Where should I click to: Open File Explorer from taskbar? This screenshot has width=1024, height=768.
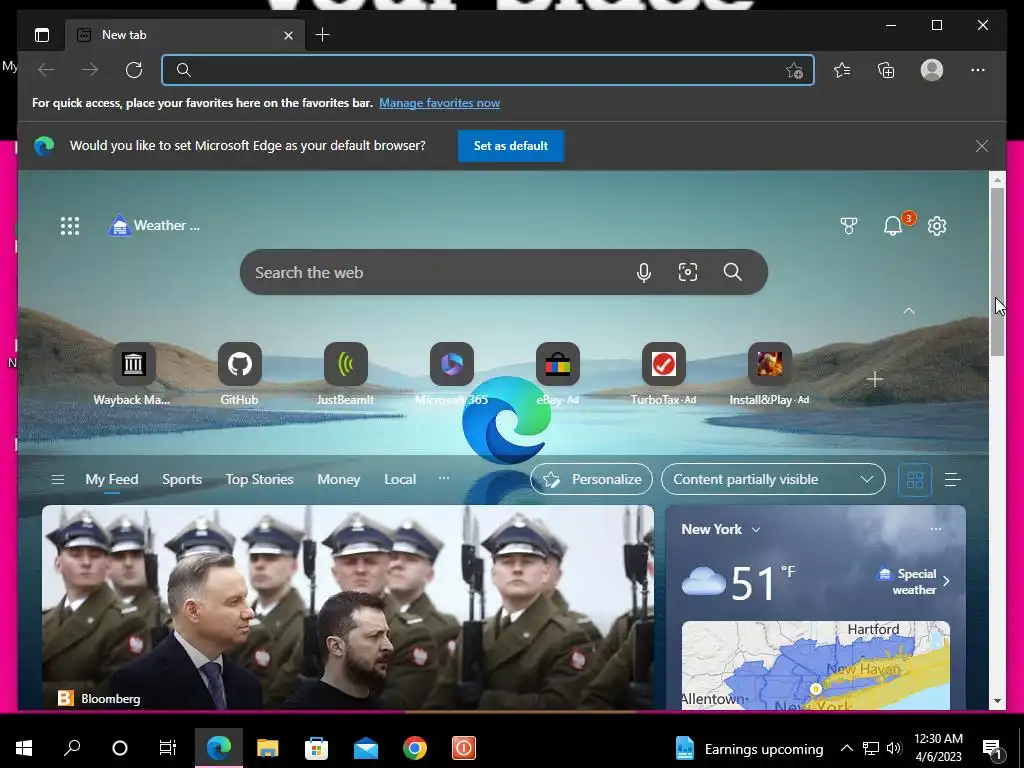(x=267, y=748)
